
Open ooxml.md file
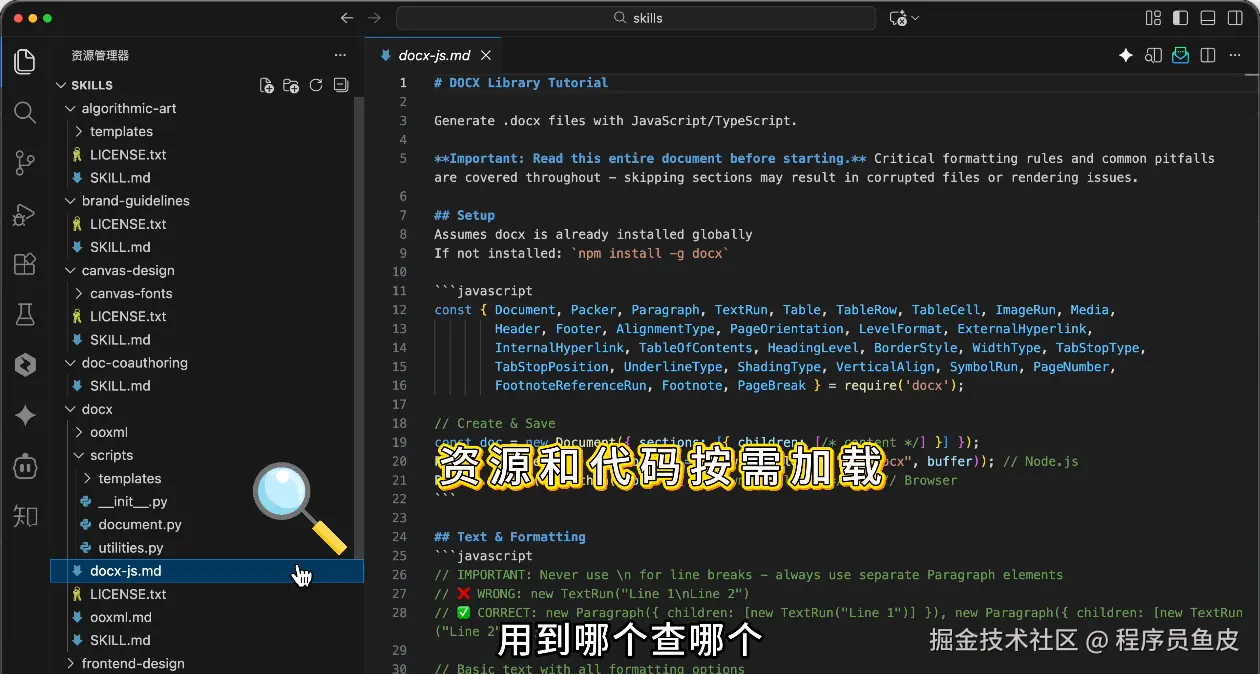(121, 617)
